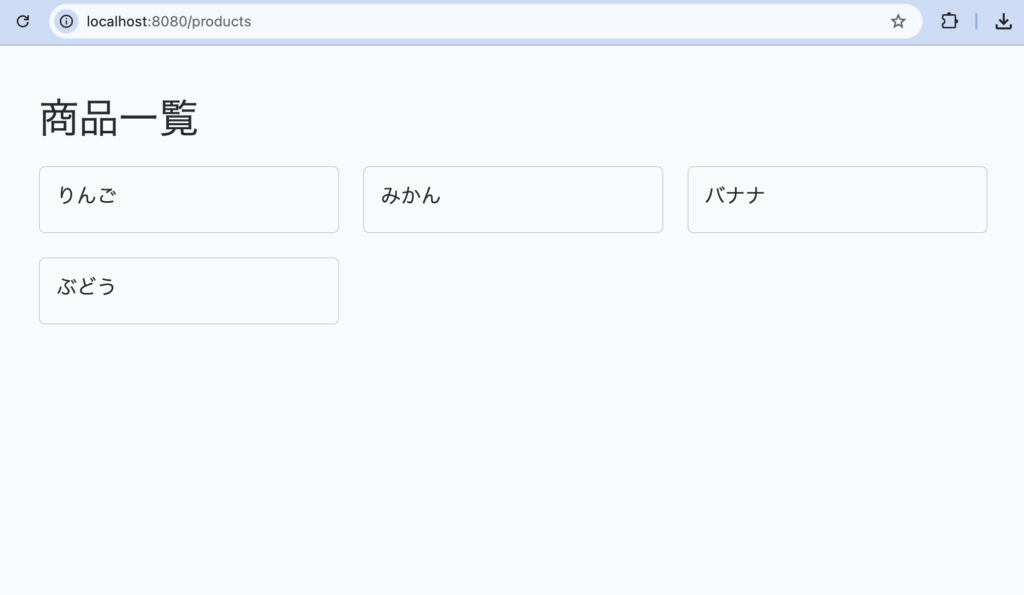Click blank address bar space before the star
1024x595 pixels.
click(568, 22)
